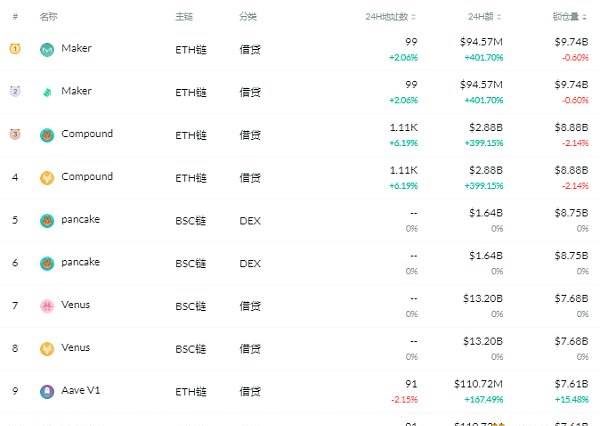Click the yellow icon in Compound row four
Image resolution: width=600 pixels, height=426 pixels.
47,178
